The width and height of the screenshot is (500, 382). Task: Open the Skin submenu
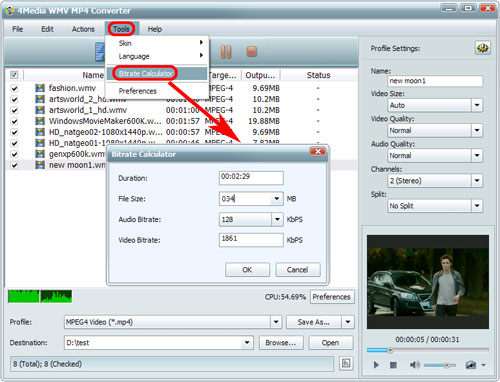(157, 43)
